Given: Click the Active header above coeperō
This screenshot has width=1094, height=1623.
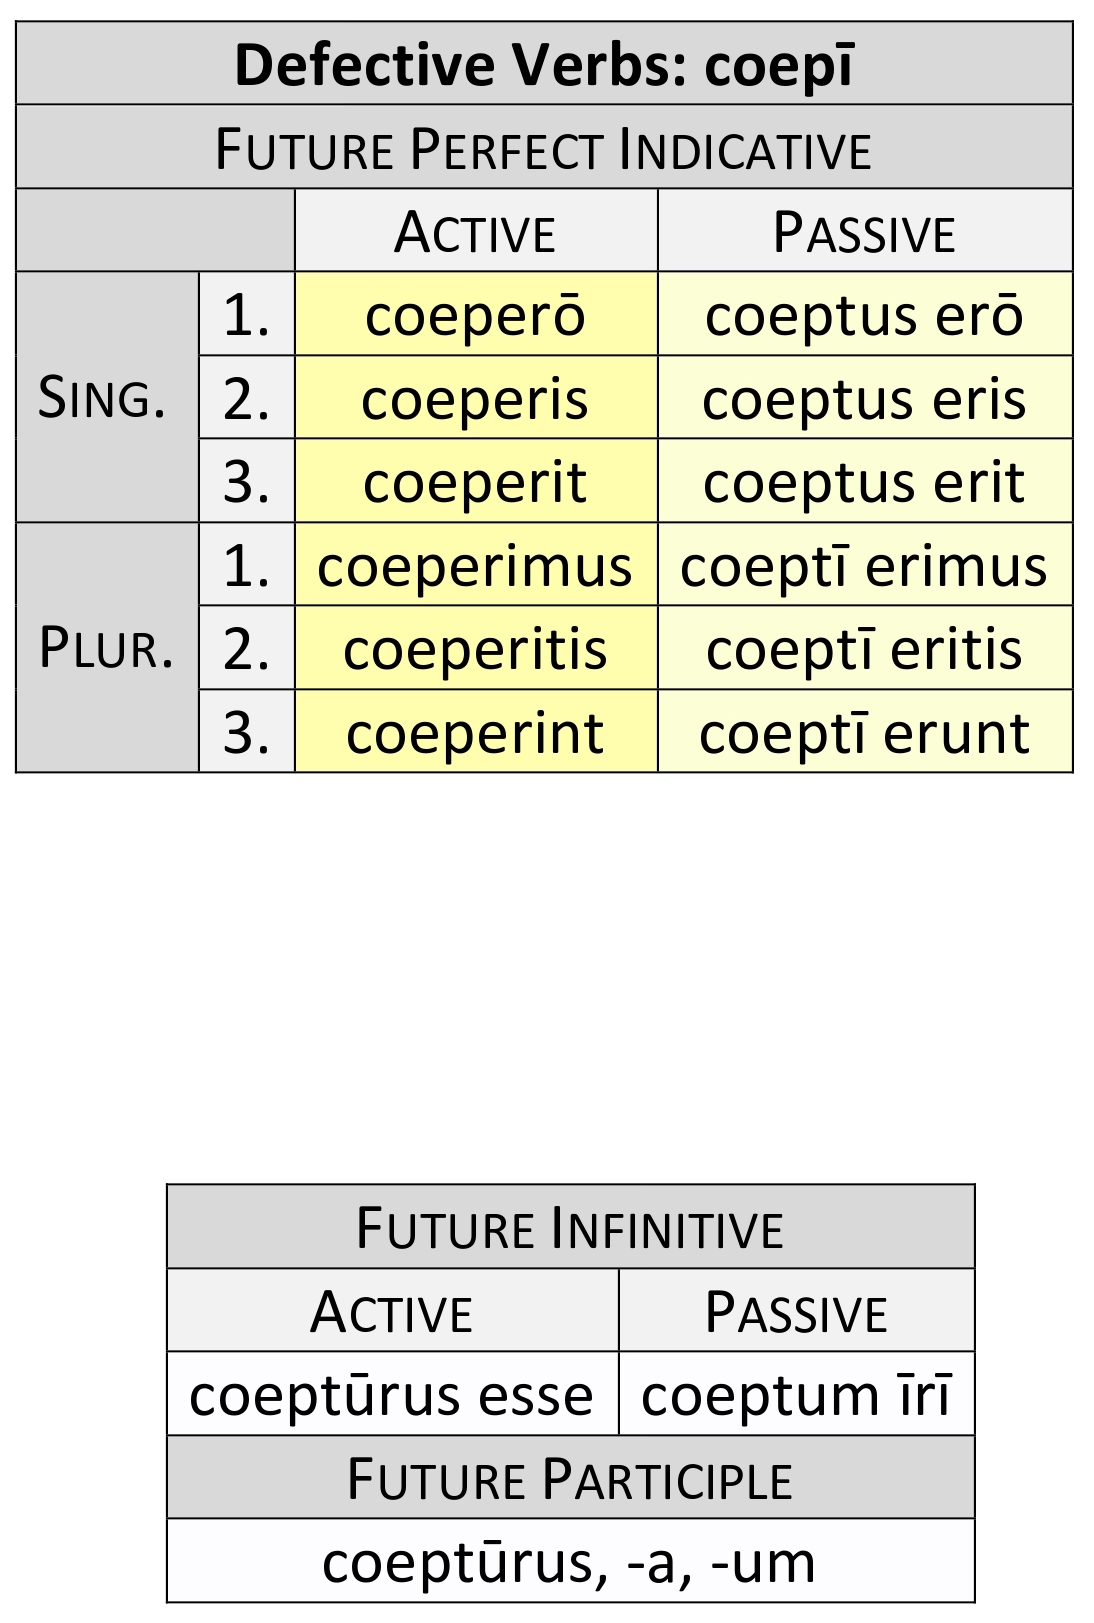Looking at the screenshot, I should pos(475,233).
